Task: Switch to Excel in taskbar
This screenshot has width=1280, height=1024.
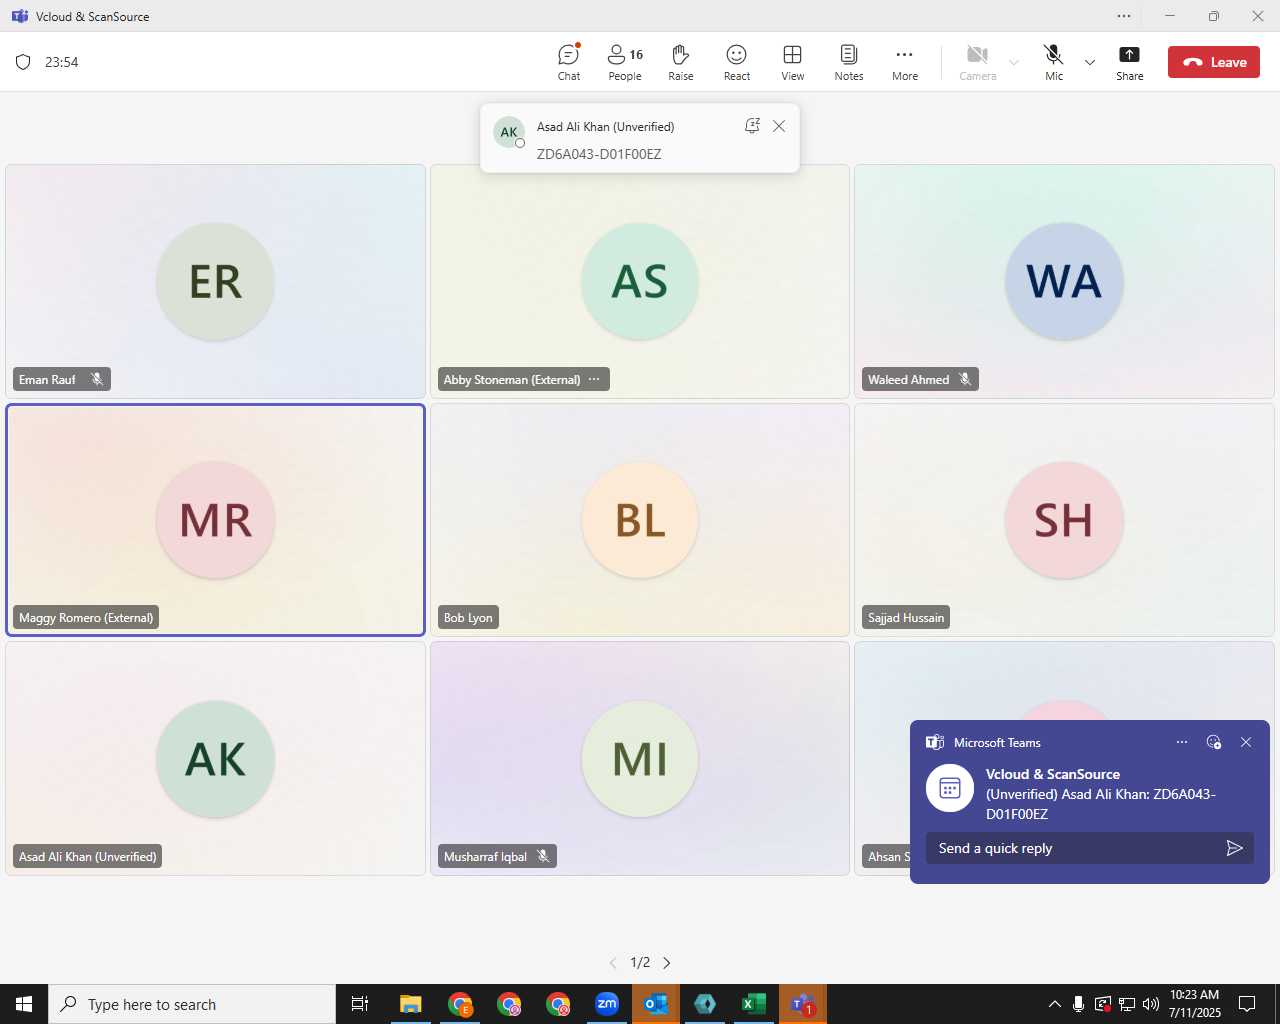Action: tap(754, 1004)
